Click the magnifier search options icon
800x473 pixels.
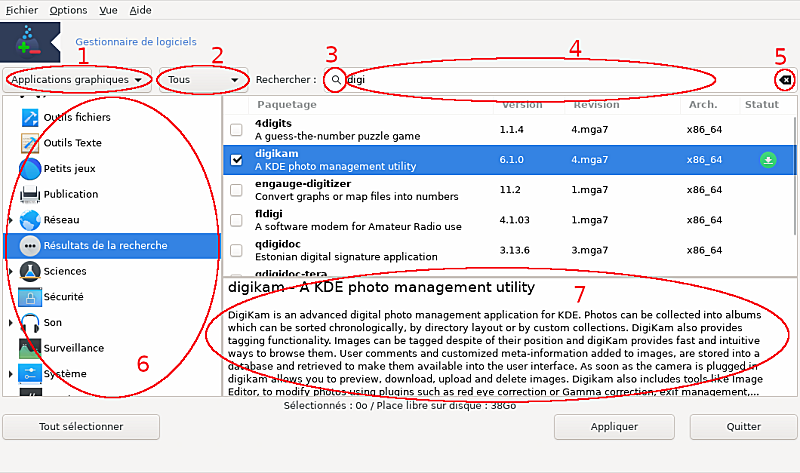[x=337, y=79]
